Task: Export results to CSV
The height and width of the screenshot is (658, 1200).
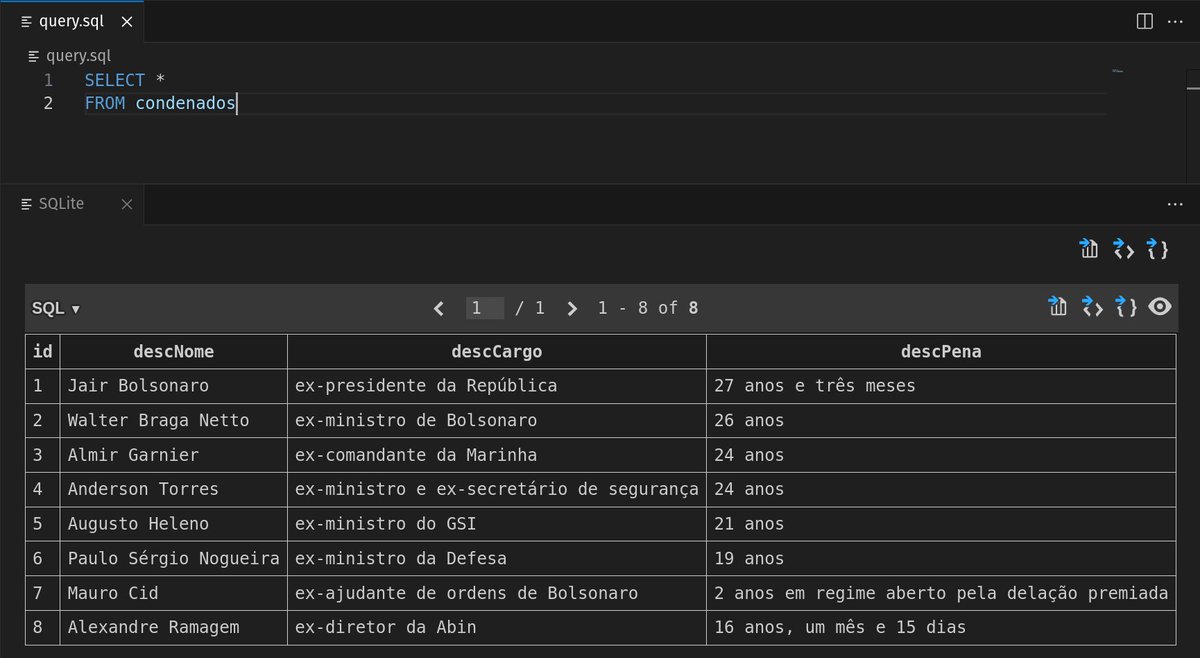Action: 1088,249
